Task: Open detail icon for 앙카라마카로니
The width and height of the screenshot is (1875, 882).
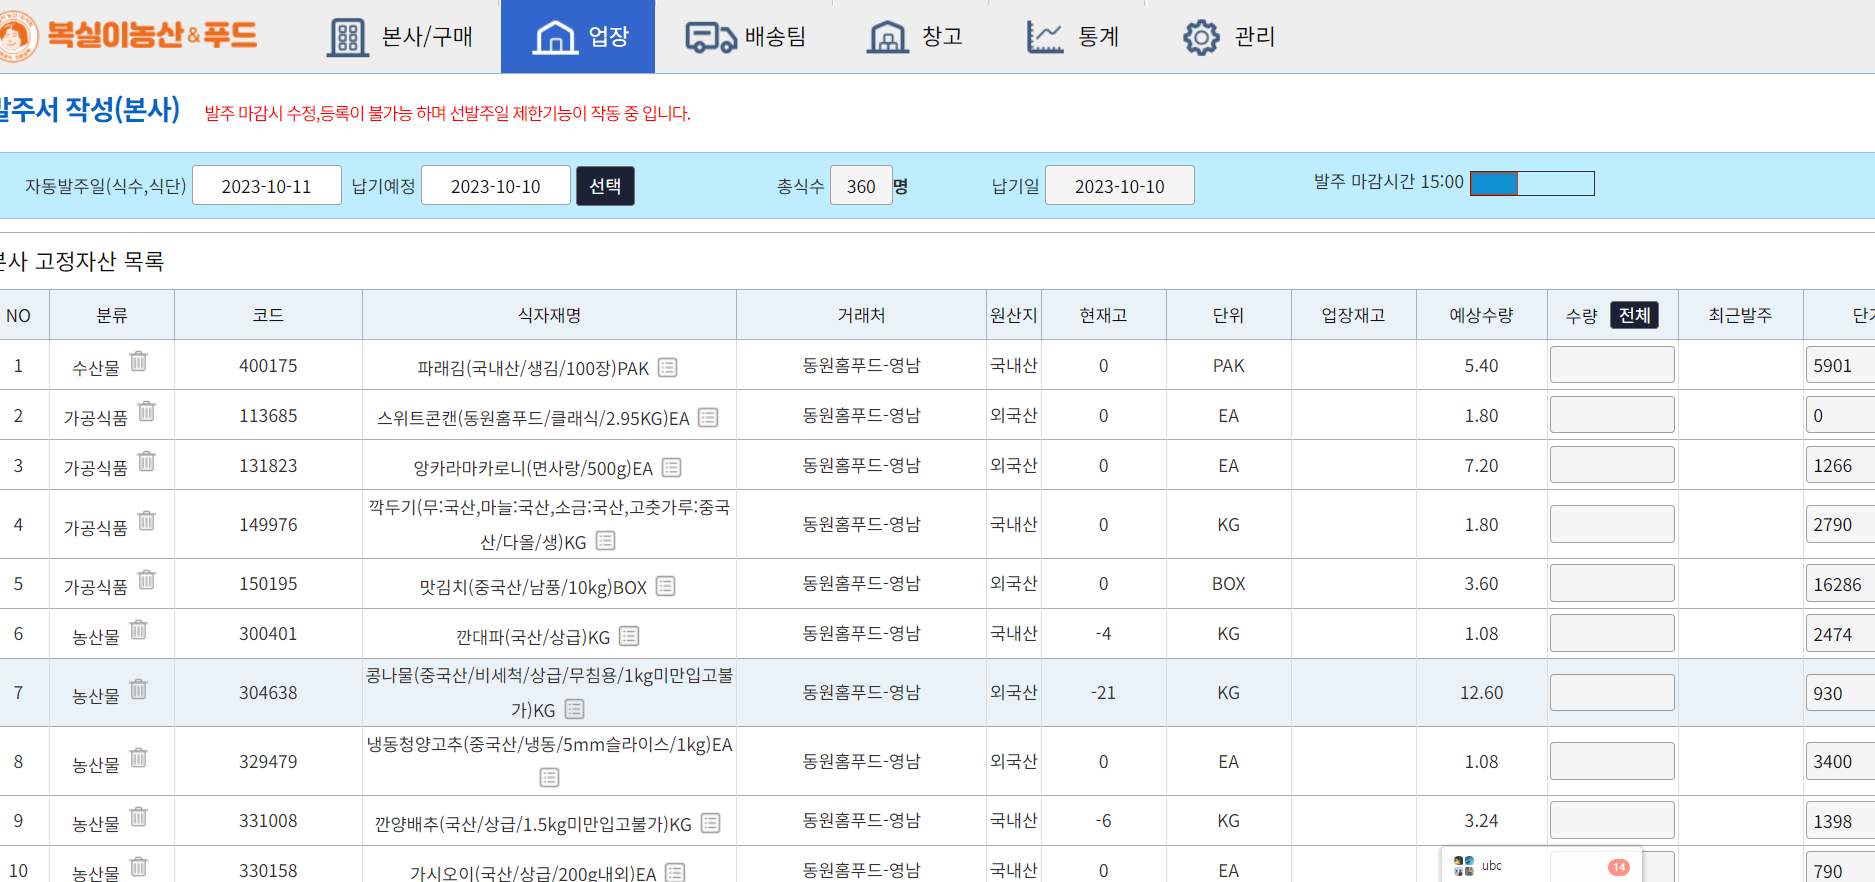Action: tap(672, 467)
